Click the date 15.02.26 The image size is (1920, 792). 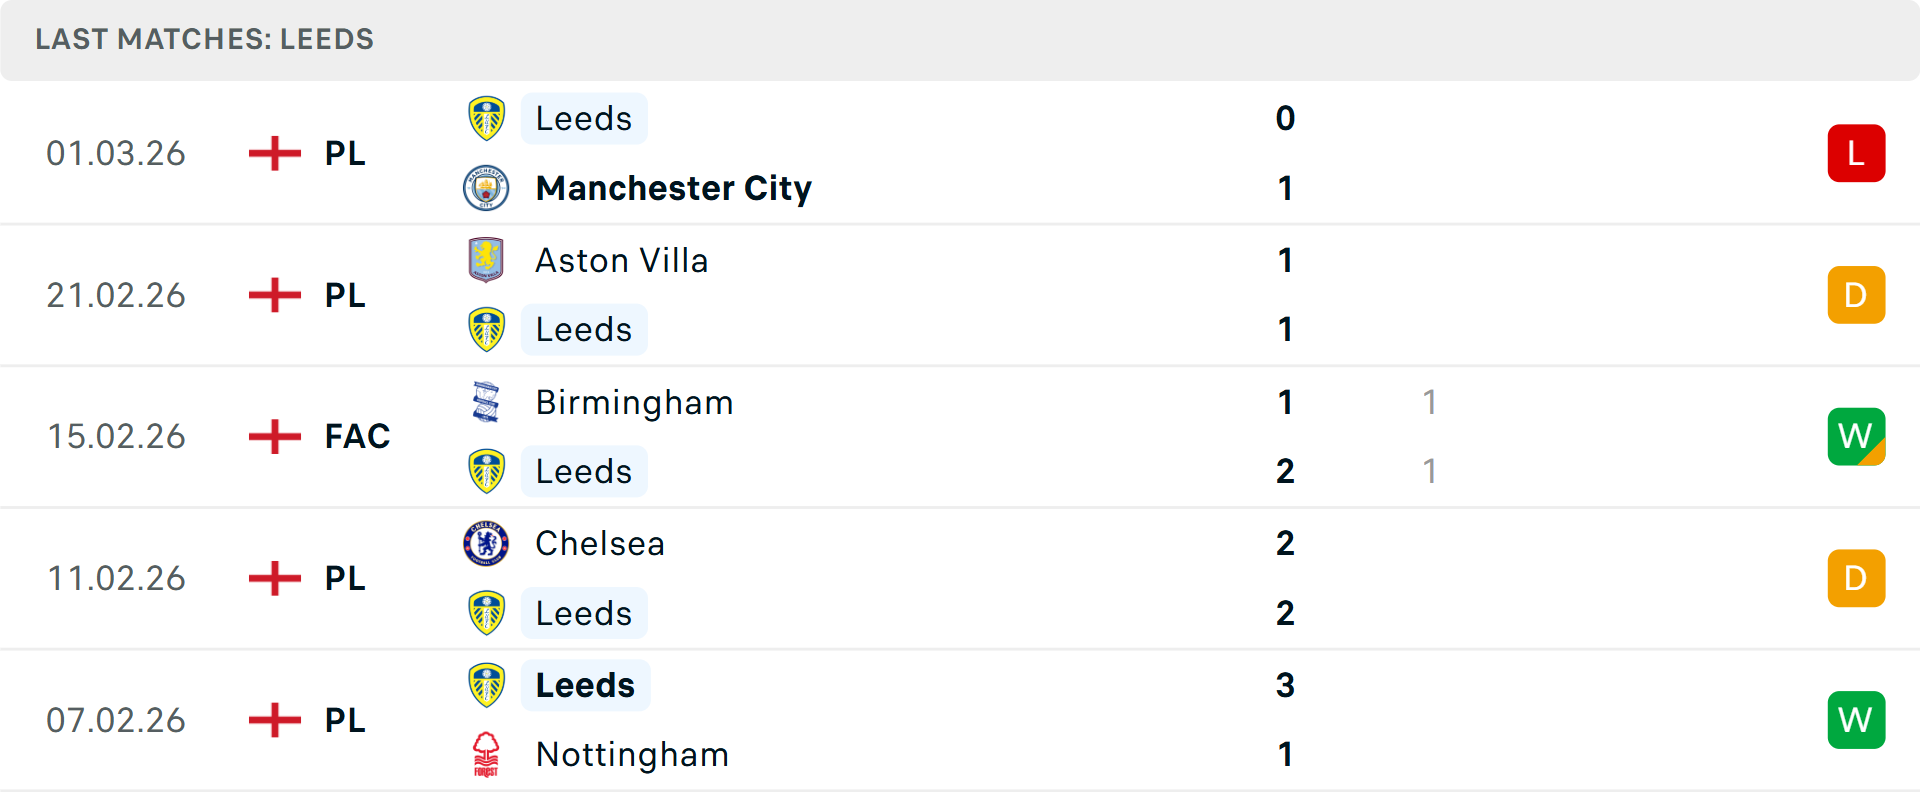tap(116, 436)
